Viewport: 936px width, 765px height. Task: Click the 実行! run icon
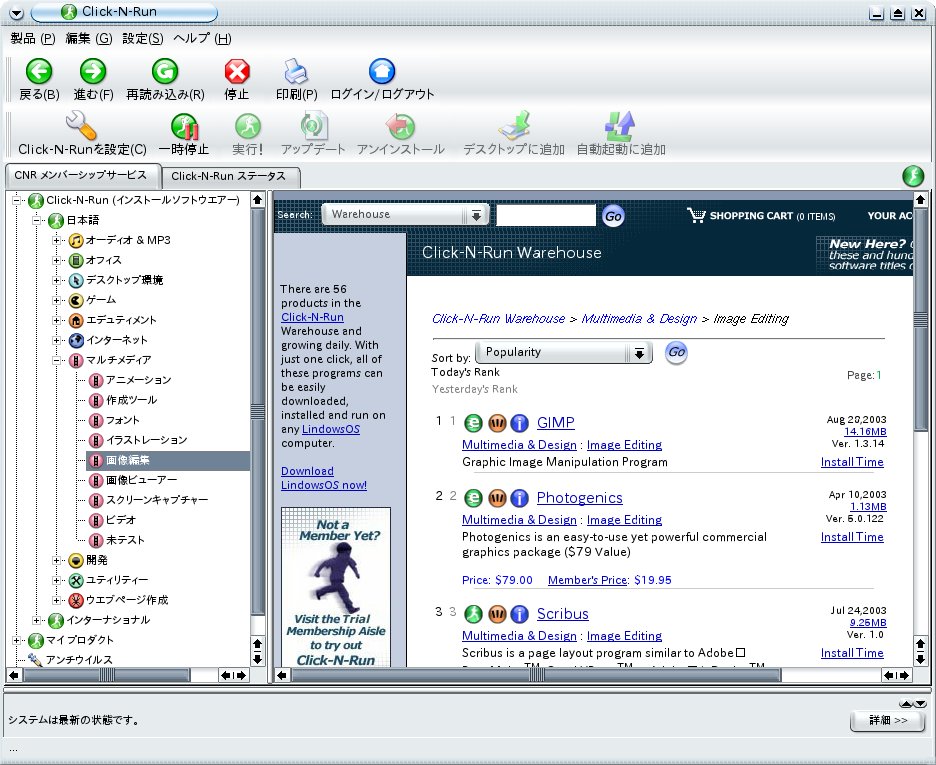point(248,126)
